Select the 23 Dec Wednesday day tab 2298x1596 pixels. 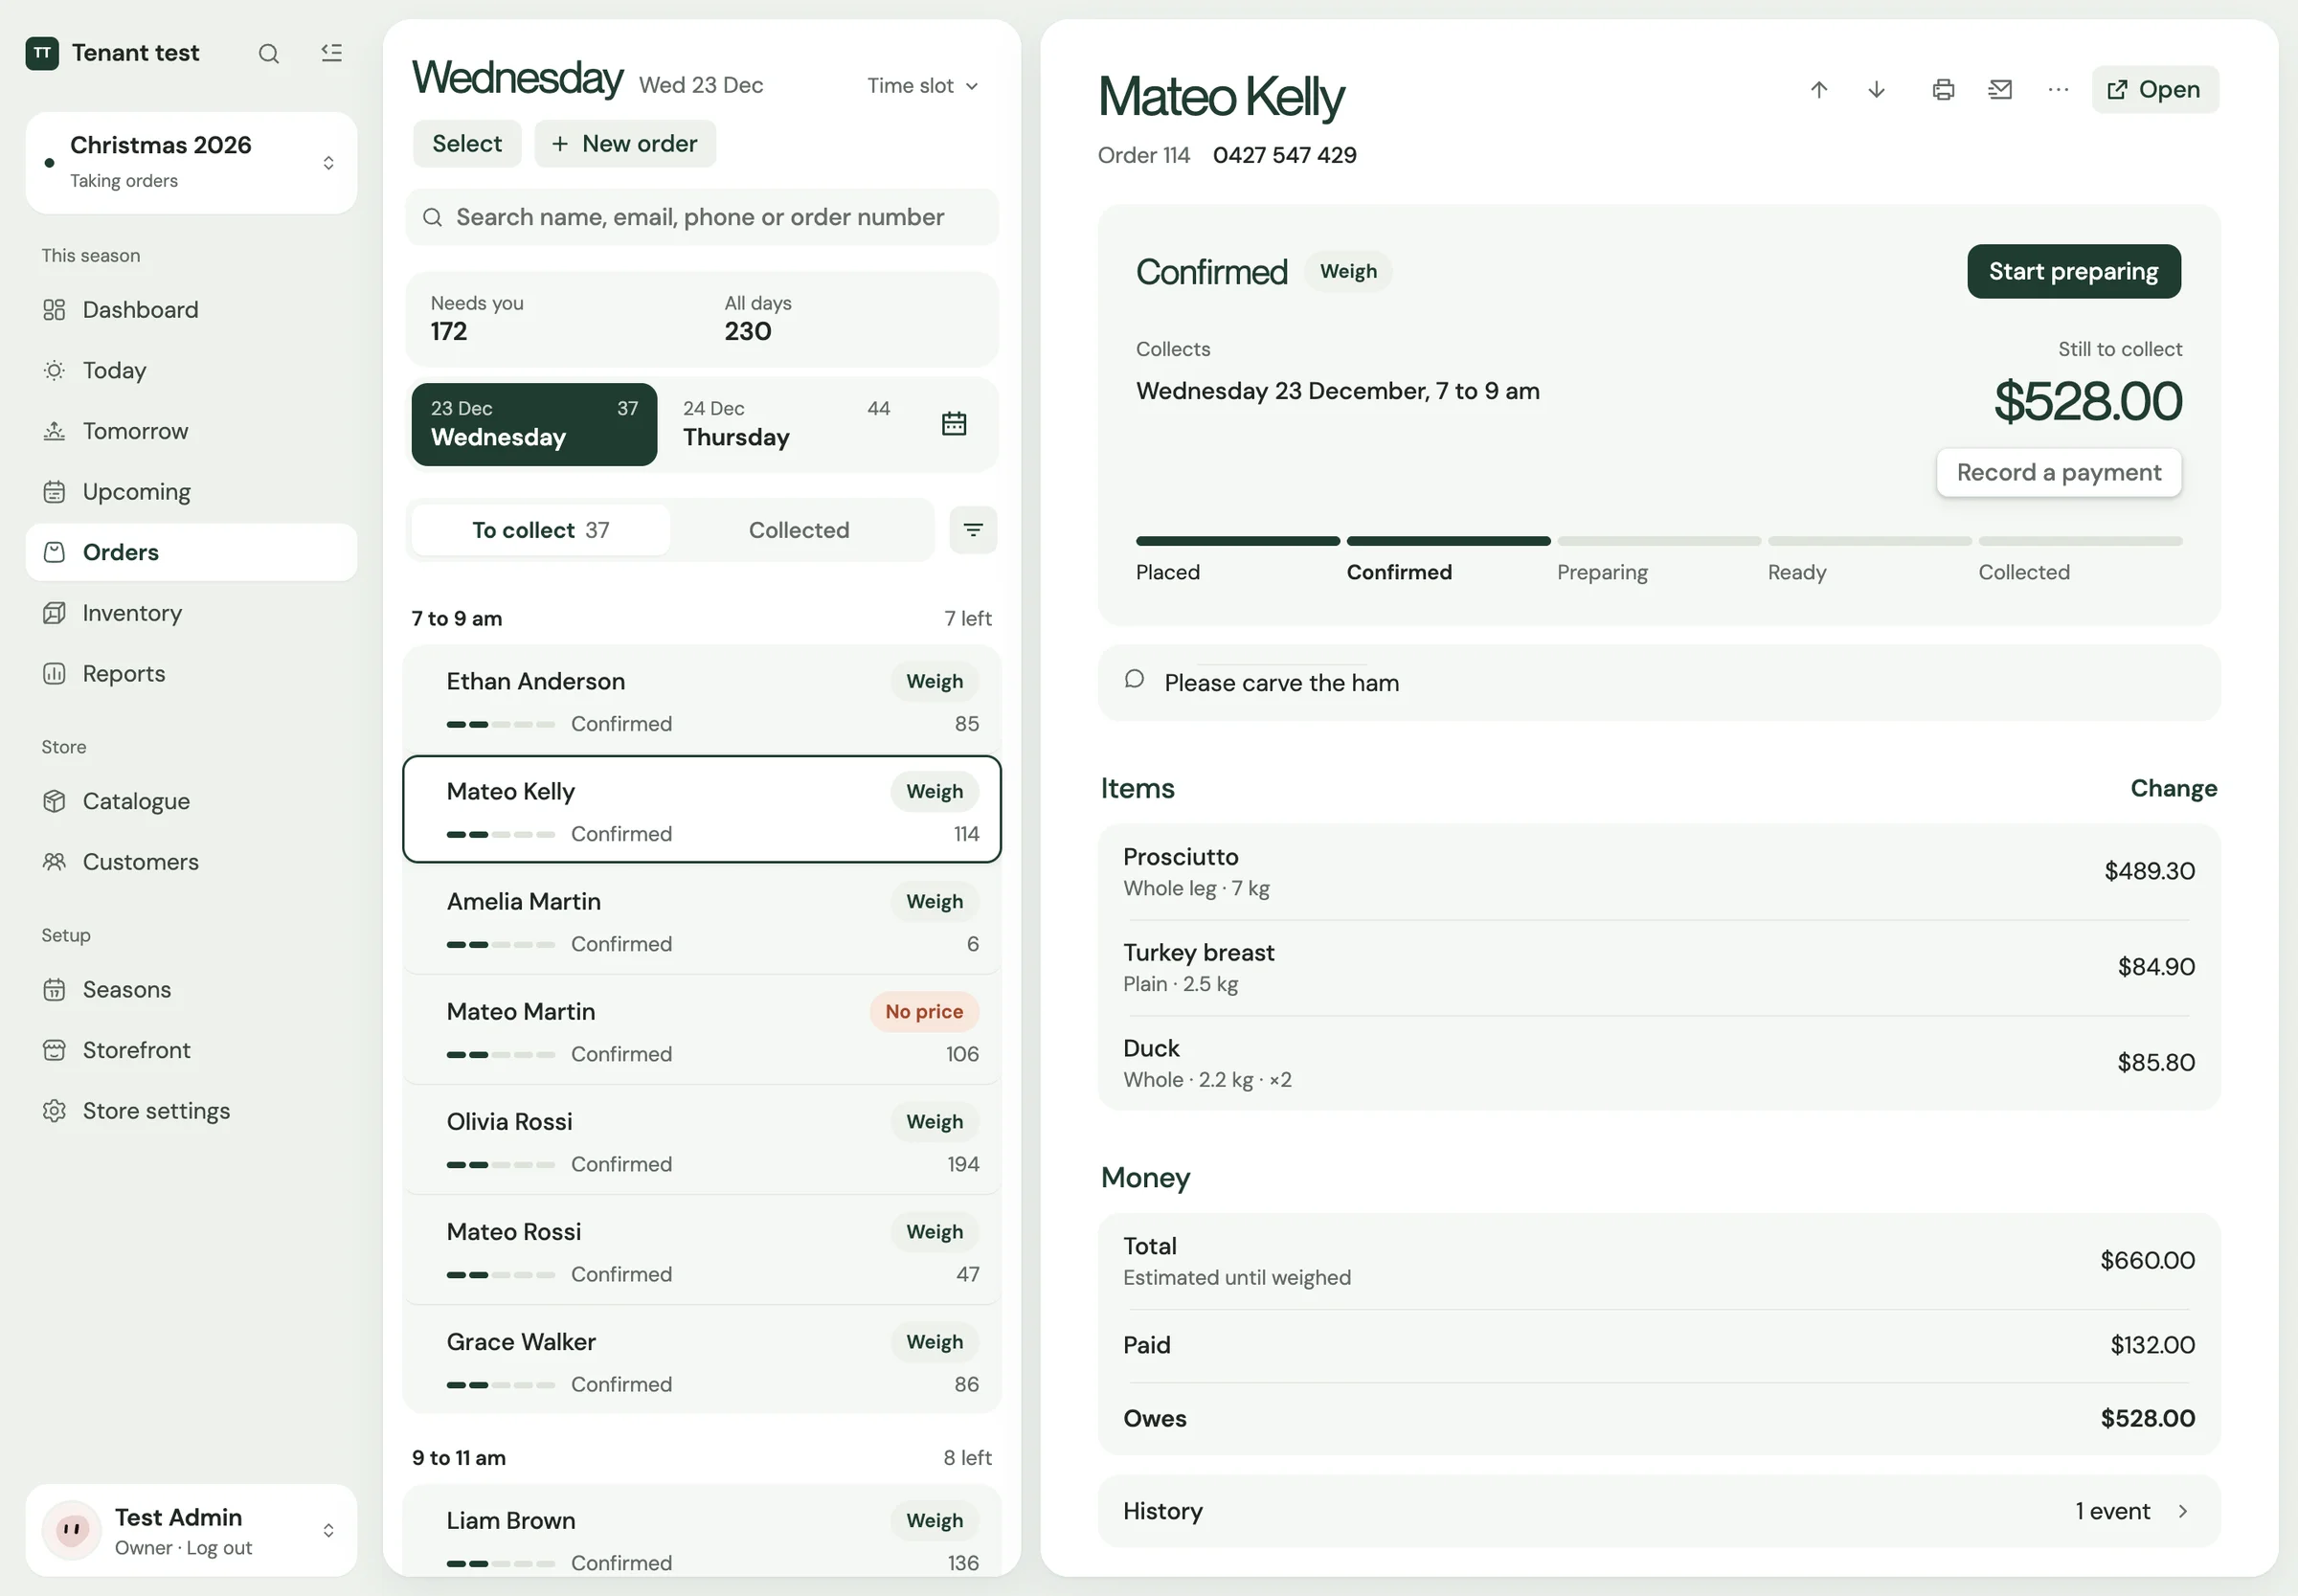point(534,424)
